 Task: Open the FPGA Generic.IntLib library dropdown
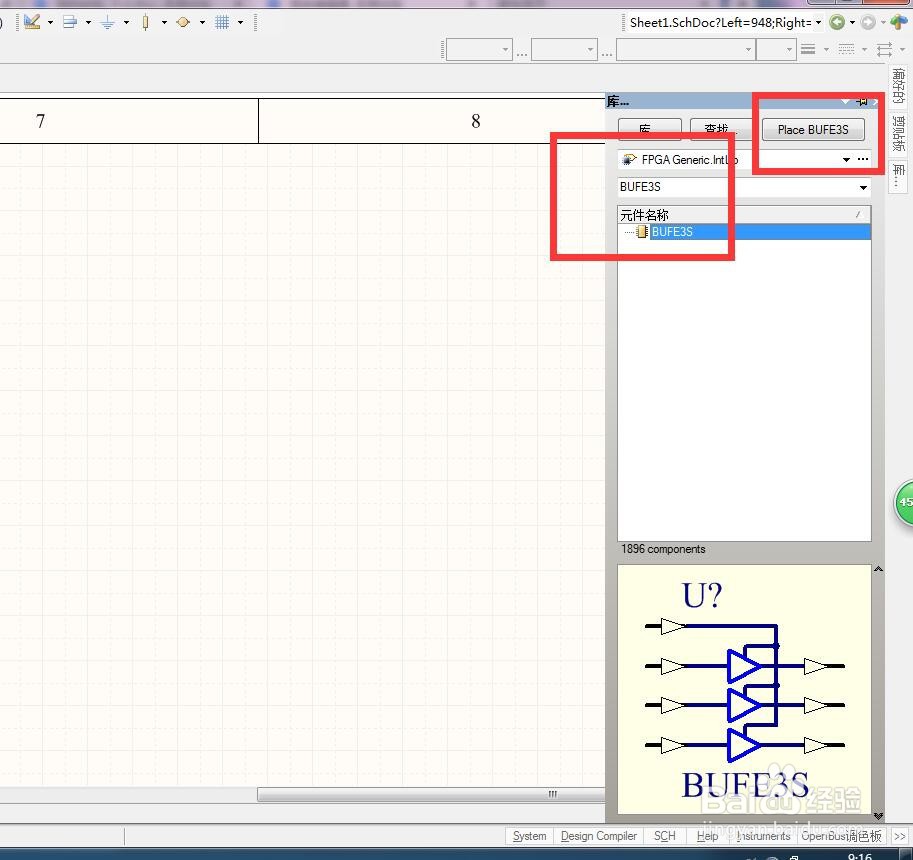tap(846, 160)
